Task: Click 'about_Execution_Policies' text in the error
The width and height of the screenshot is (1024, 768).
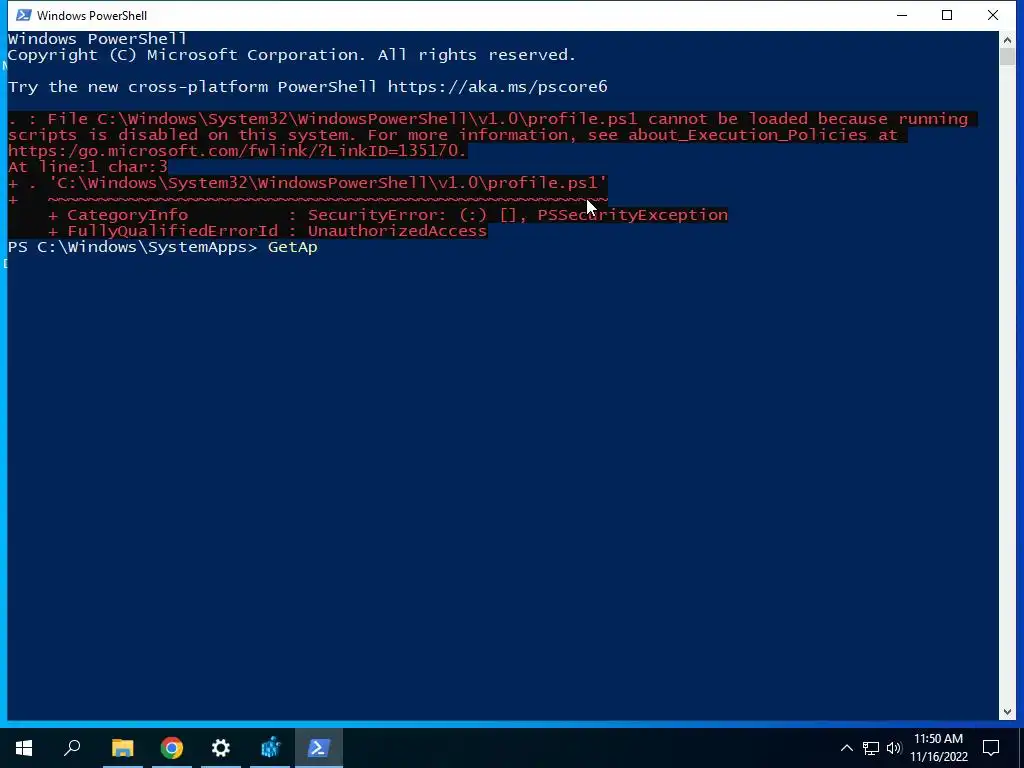Action: coord(748,135)
